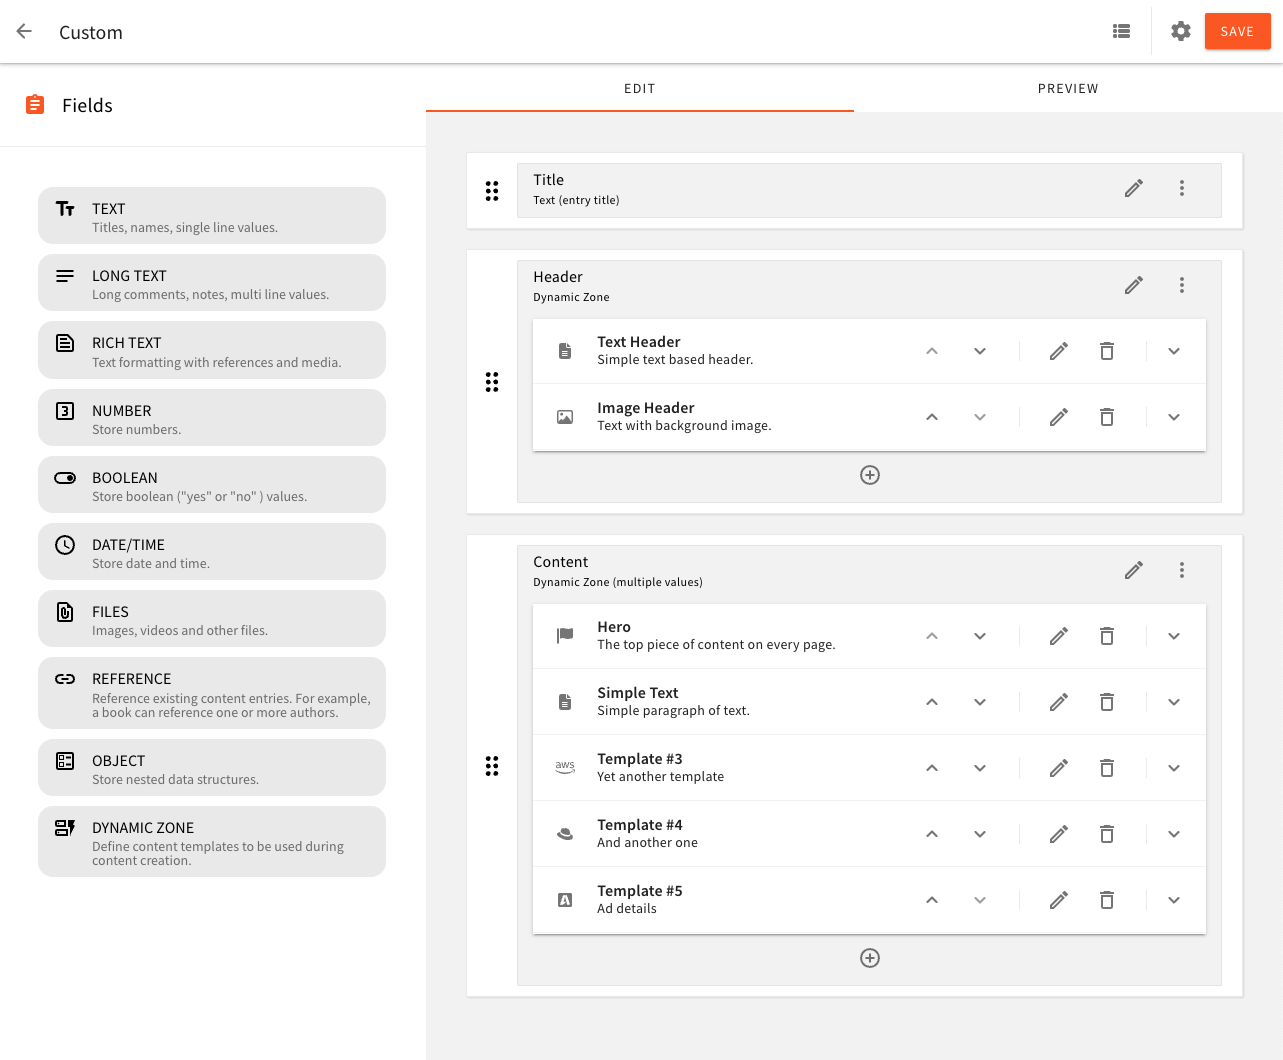Choose the Rich Text field type

pos(212,351)
